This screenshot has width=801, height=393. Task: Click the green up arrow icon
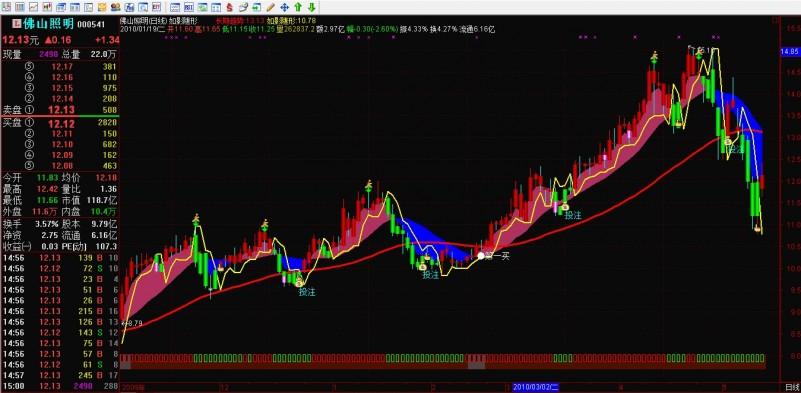pyautogui.click(x=298, y=7)
